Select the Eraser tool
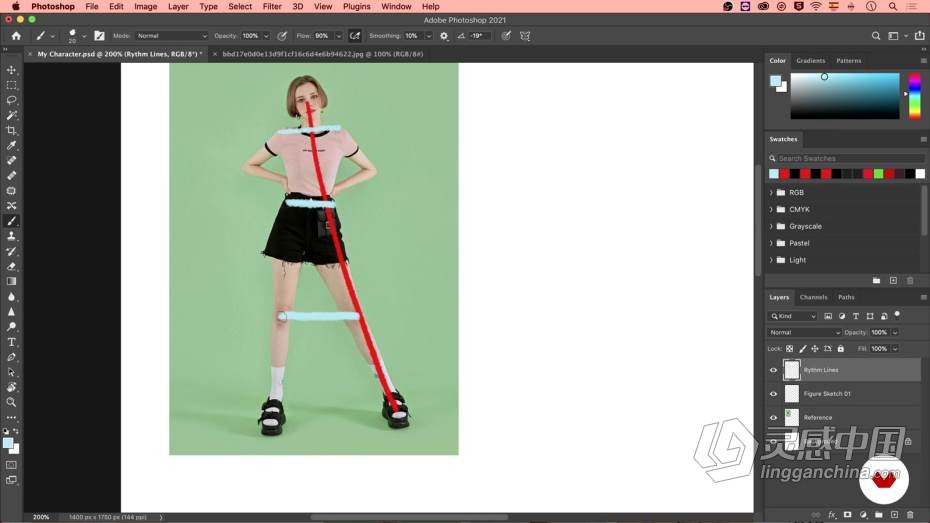Image resolution: width=930 pixels, height=523 pixels. point(11,266)
